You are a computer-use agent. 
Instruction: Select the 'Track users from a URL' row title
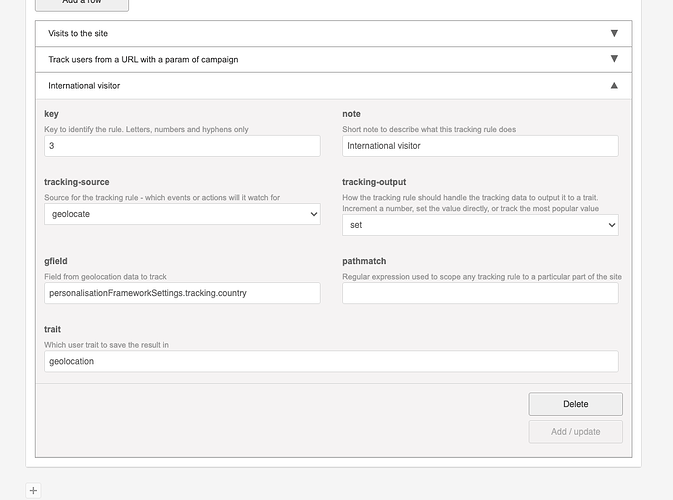pyautogui.click(x=143, y=59)
